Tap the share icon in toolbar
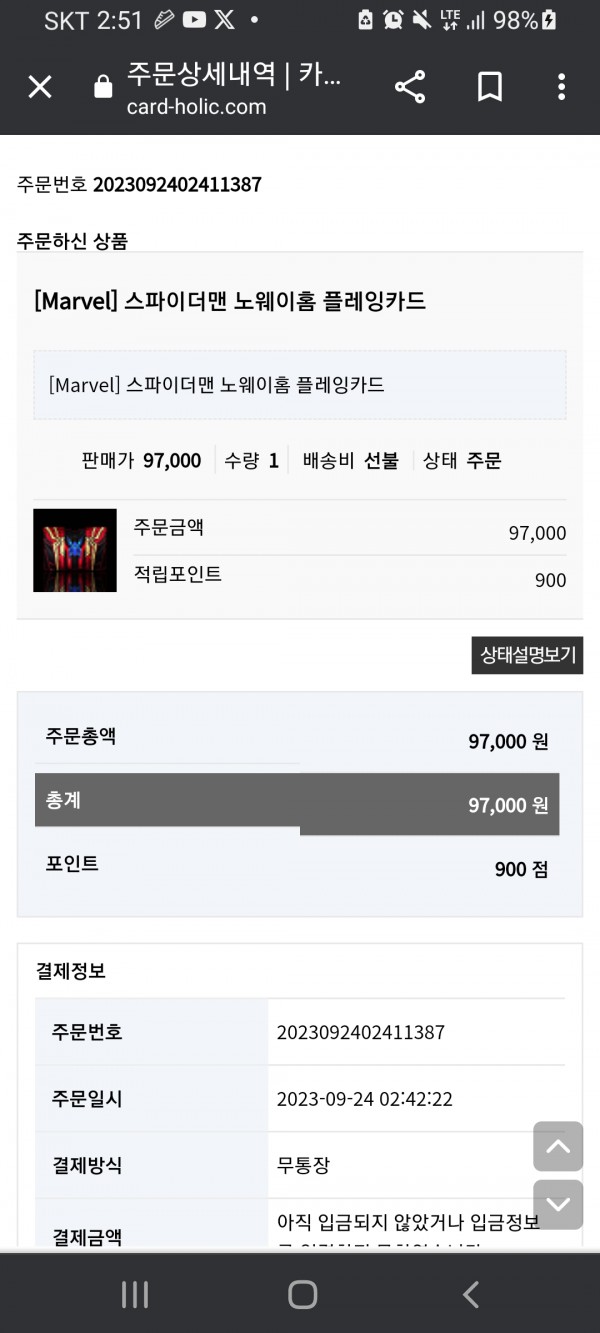 (x=410, y=88)
